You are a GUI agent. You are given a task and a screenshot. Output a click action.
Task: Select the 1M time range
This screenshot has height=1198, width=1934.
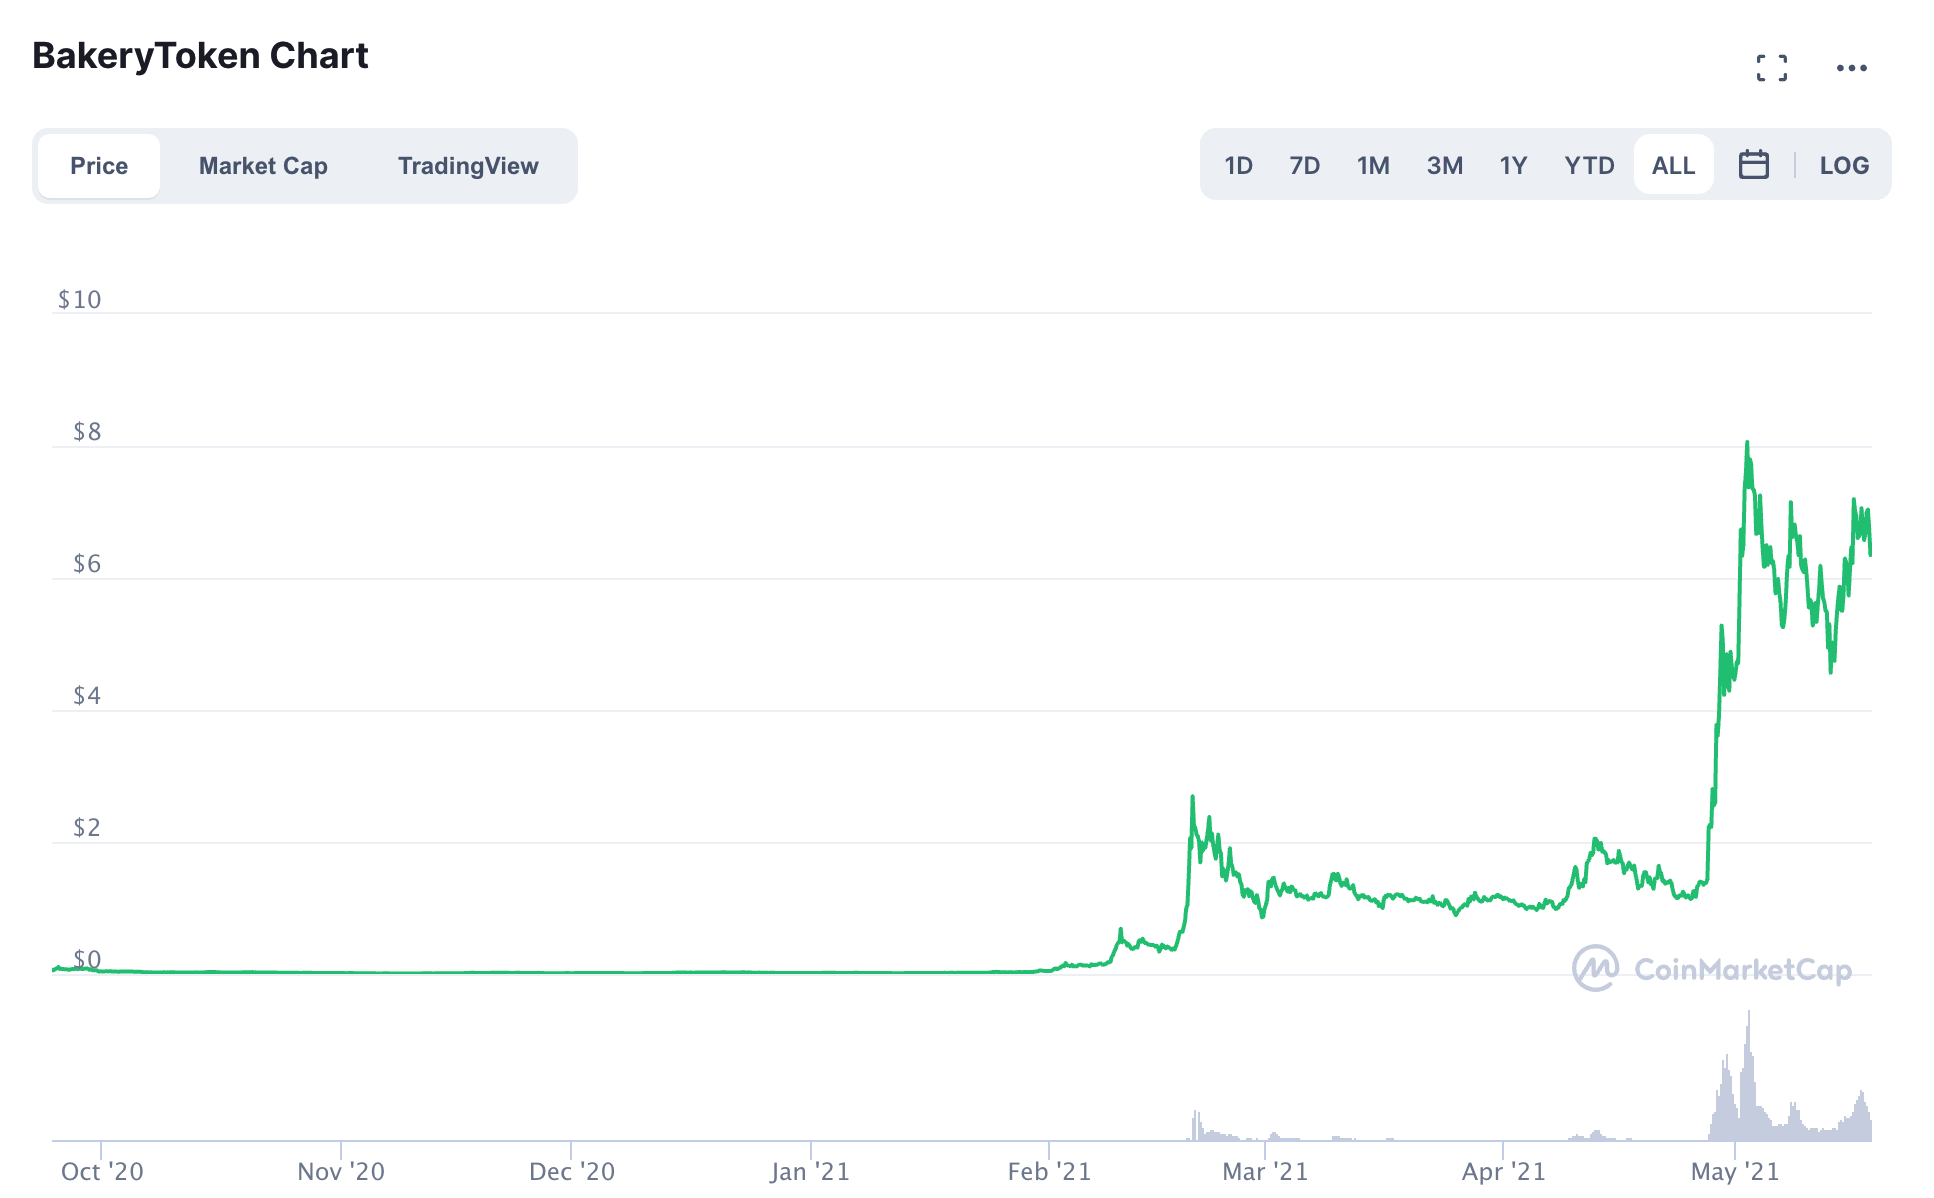pos(1373,165)
